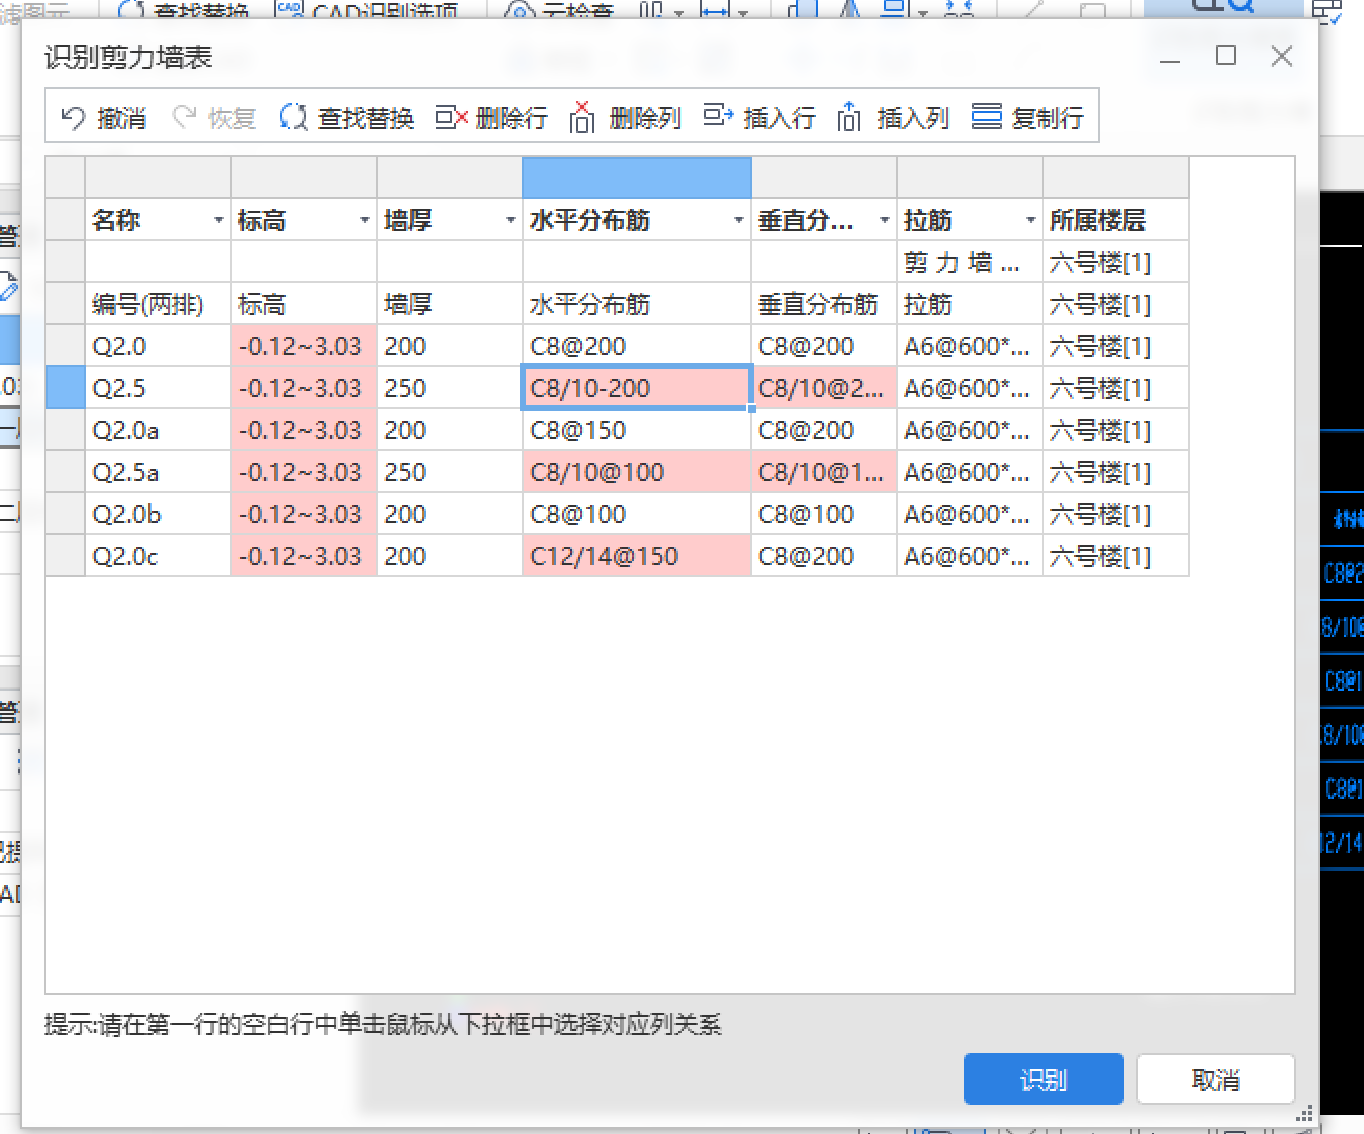Click the 取消 button
Screen dimensions: 1364x1134
click(x=1216, y=1079)
